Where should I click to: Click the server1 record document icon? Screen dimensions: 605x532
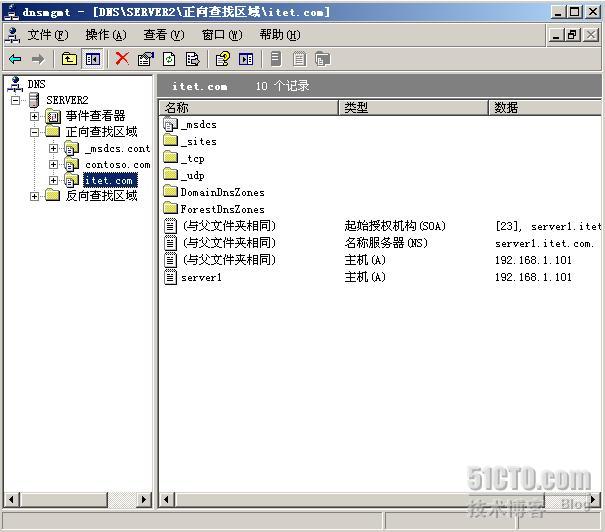tap(170, 277)
